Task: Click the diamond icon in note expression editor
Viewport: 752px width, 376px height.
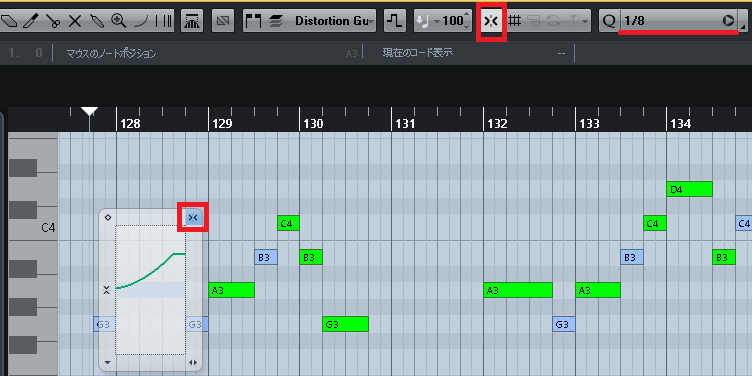Action: click(107, 218)
